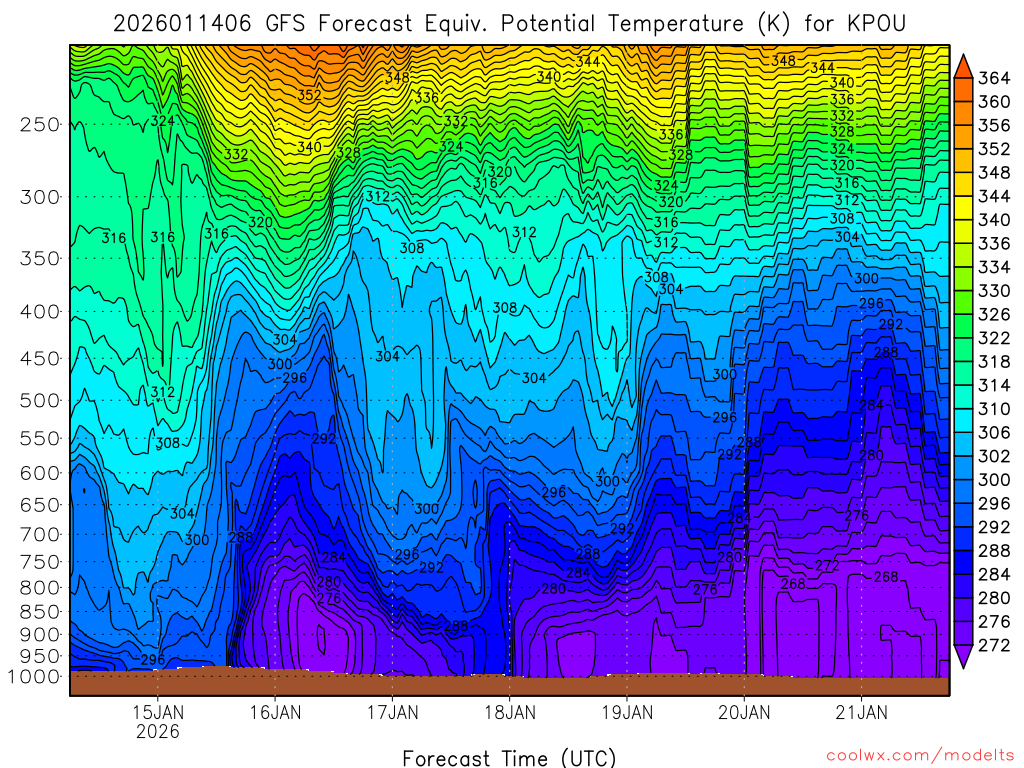Image resolution: width=1024 pixels, height=768 pixels.
Task: Click the orange top arrow of the colorbar
Action: point(963,67)
